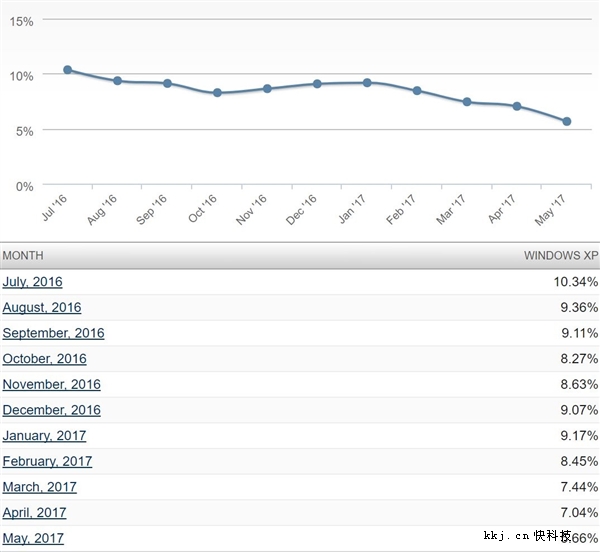Click the Mar '17 data point on chart
This screenshot has height=552, width=600.
pos(467,102)
